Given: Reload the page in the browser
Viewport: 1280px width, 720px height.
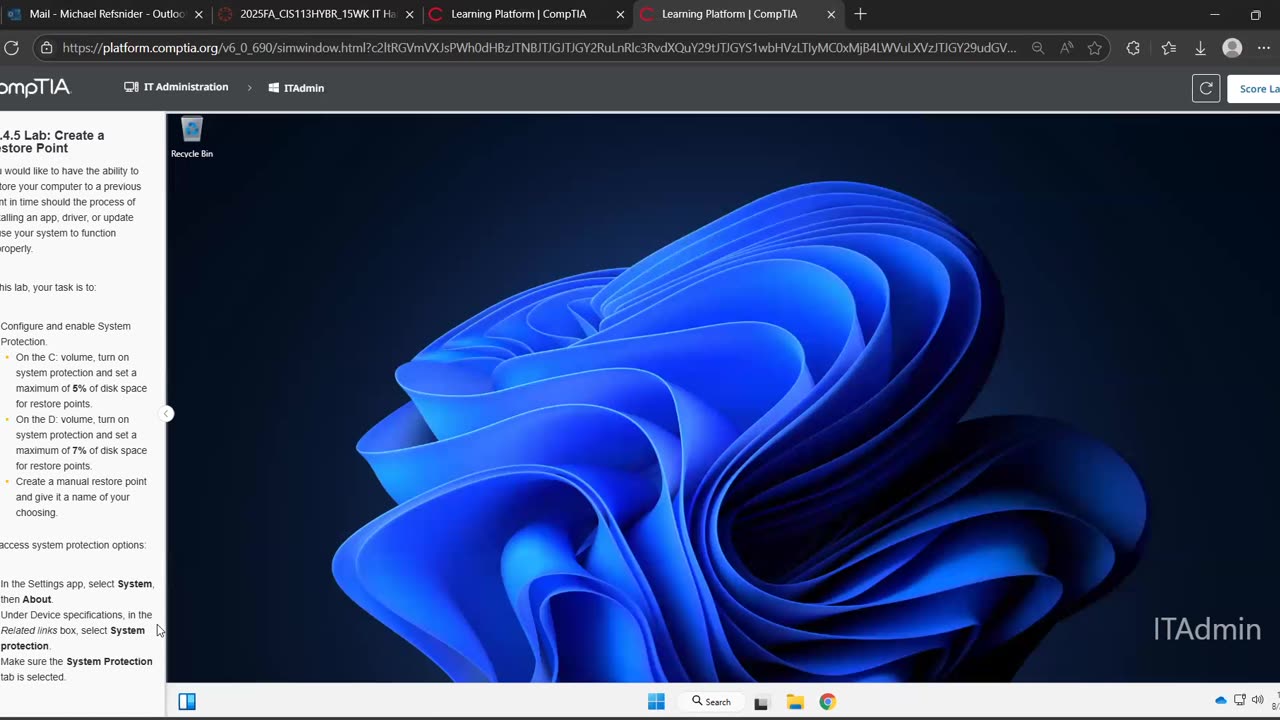Looking at the screenshot, I should click(12, 48).
